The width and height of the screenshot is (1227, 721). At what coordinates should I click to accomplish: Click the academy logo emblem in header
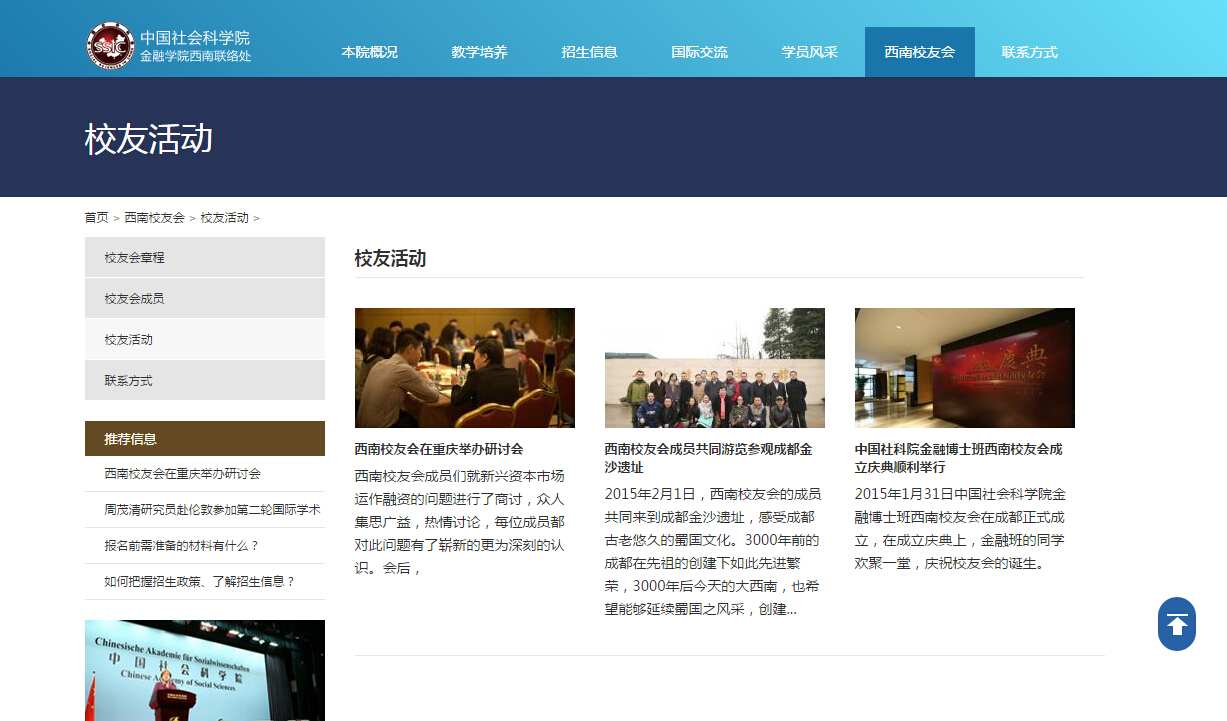pyautogui.click(x=109, y=46)
